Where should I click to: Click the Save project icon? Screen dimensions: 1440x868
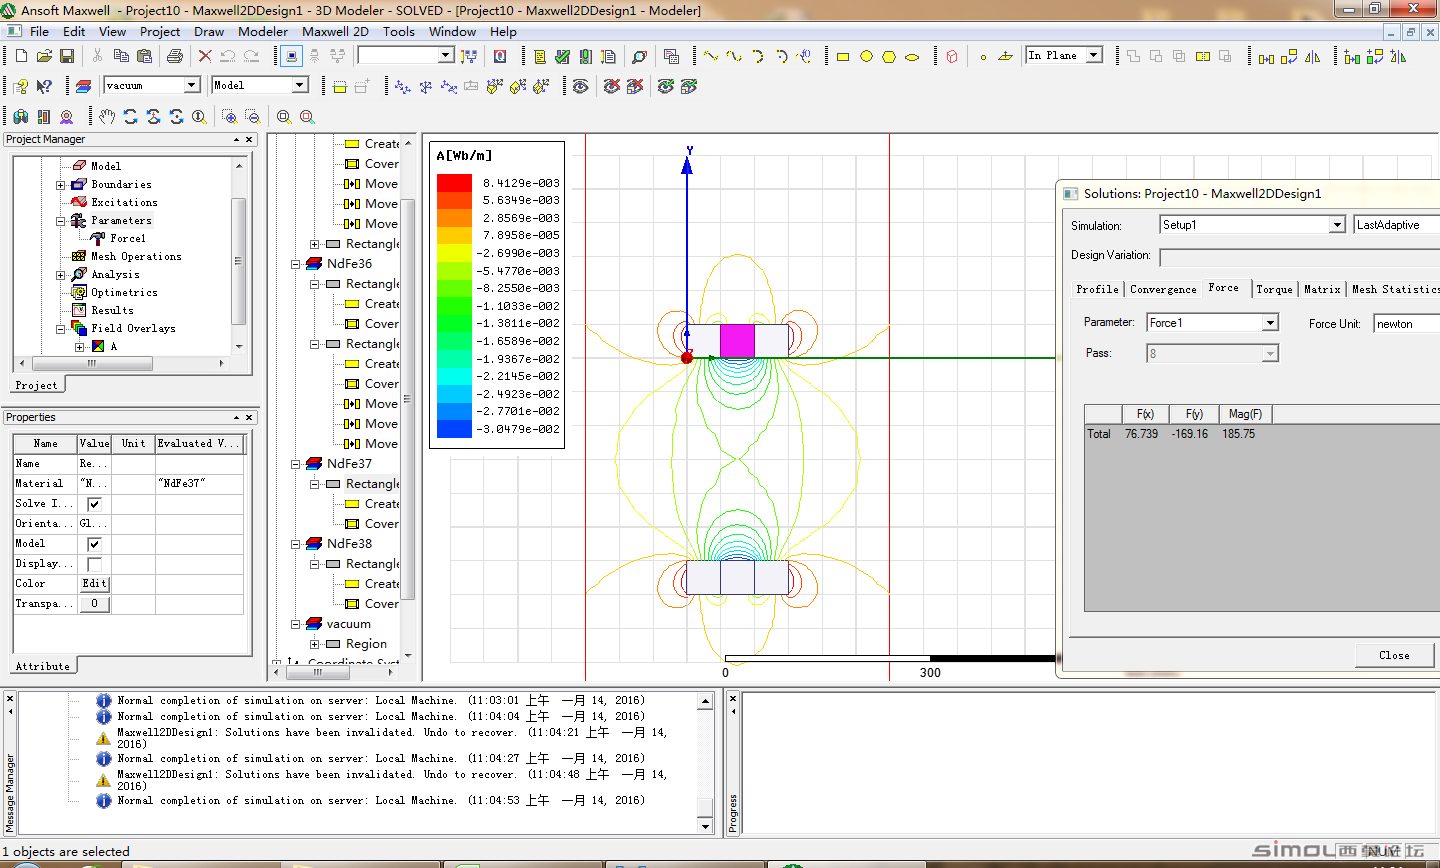(69, 56)
